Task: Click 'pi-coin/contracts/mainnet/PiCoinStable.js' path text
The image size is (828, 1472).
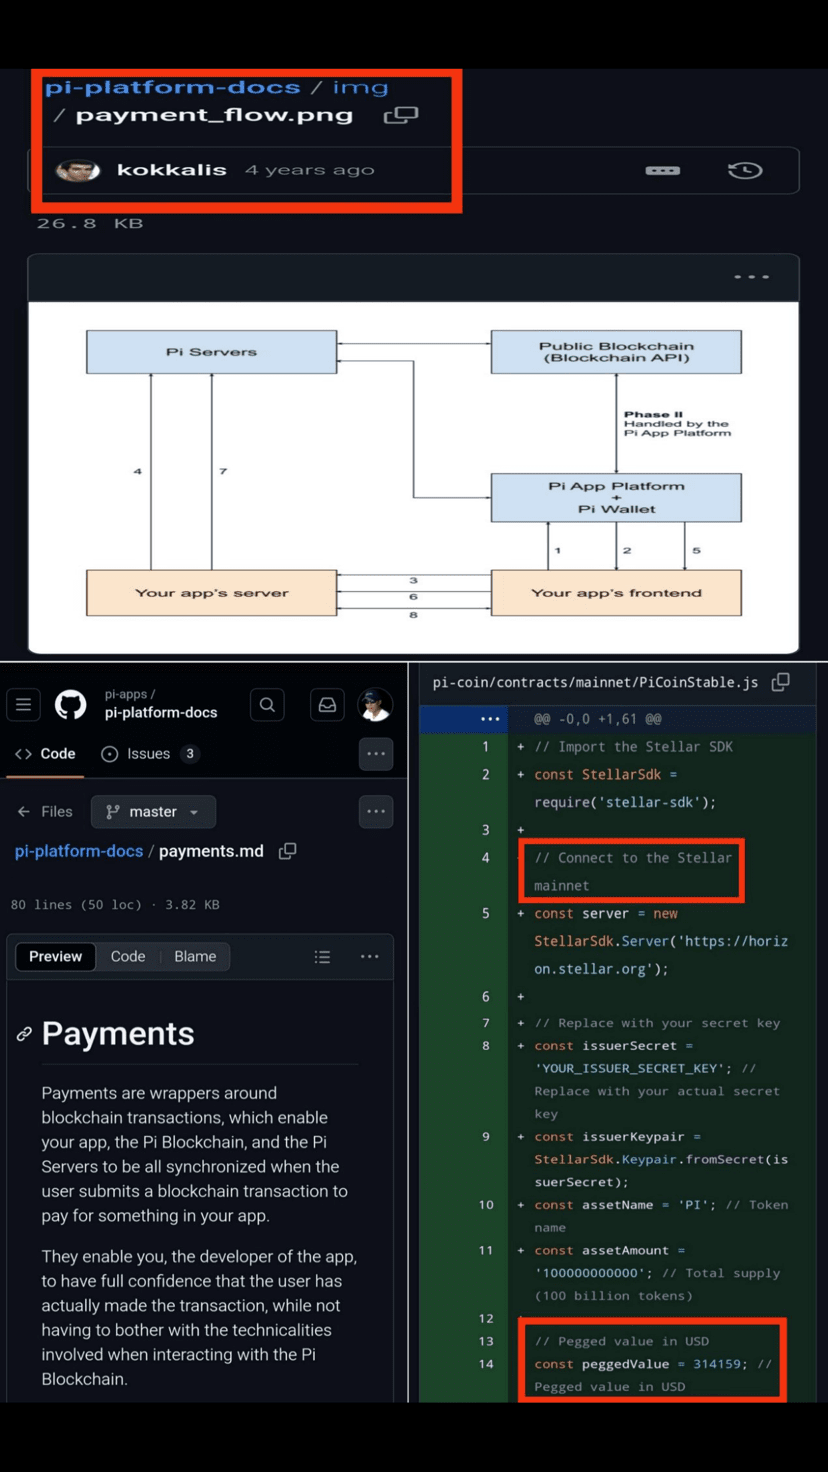Action: (595, 682)
